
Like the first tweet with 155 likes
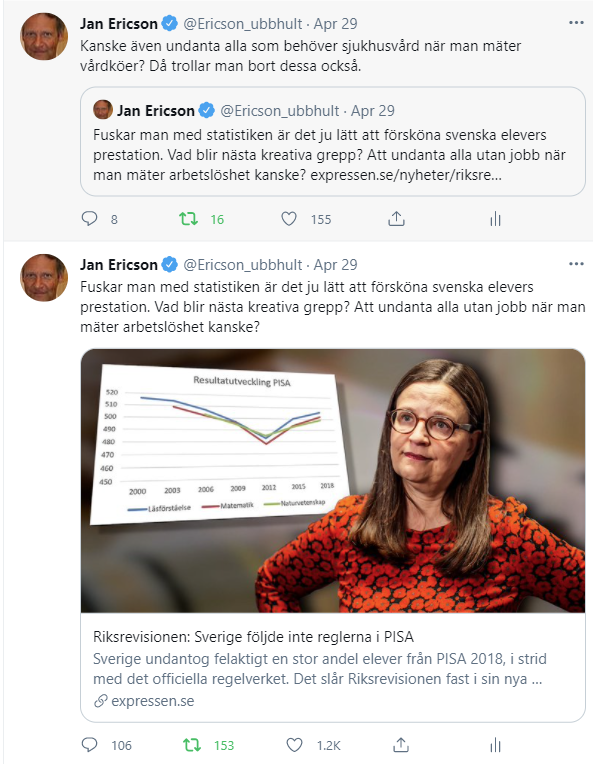click(289, 219)
